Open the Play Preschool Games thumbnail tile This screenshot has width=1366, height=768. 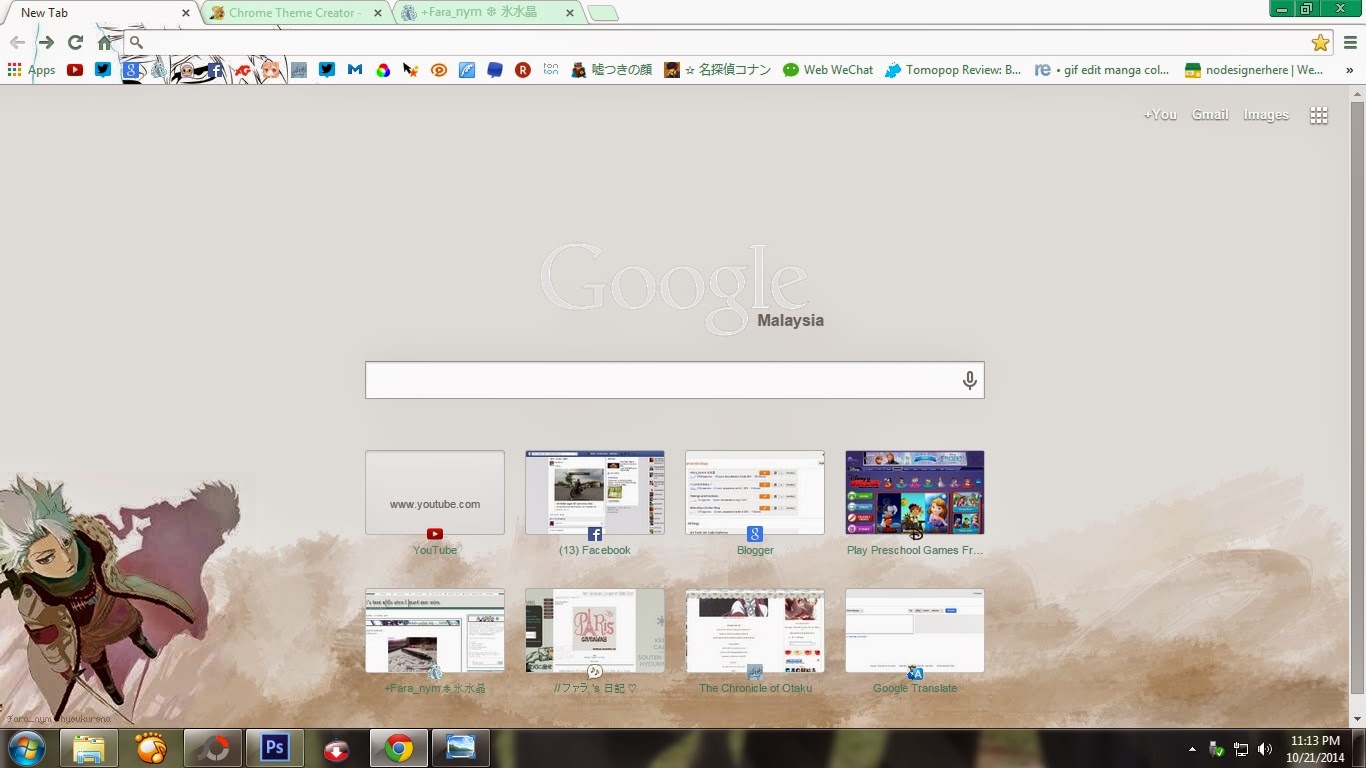(915, 492)
